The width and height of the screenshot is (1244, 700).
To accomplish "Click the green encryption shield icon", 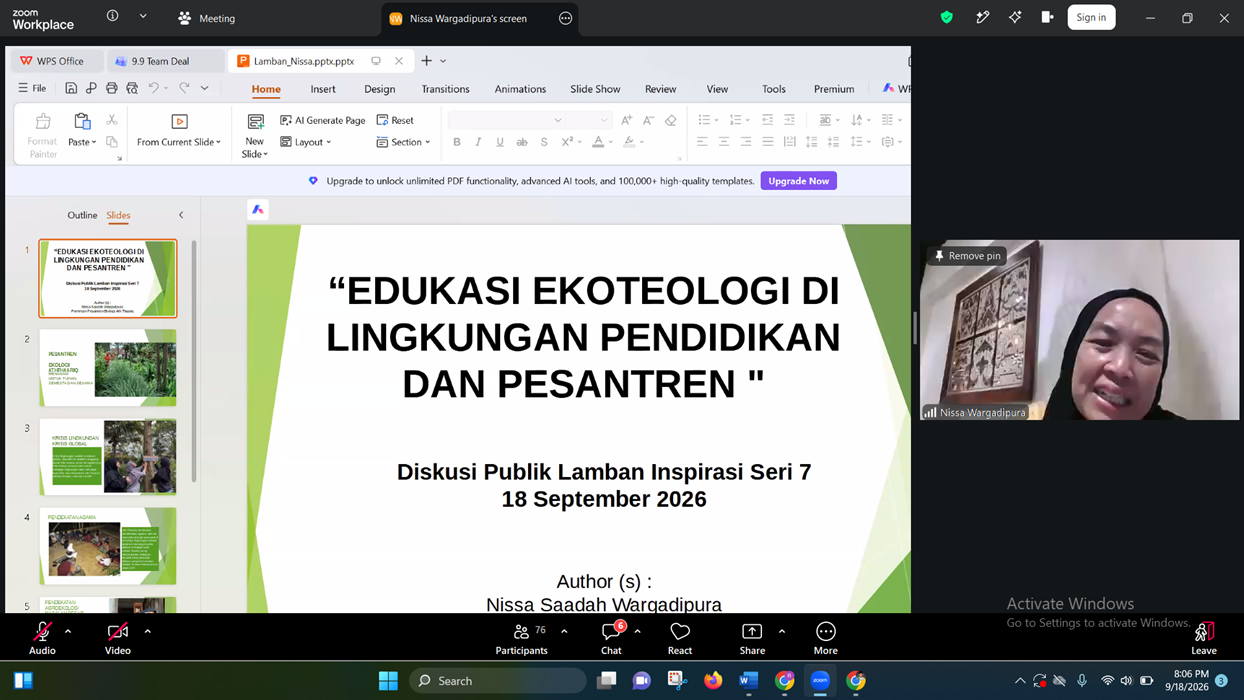I will coord(946,17).
